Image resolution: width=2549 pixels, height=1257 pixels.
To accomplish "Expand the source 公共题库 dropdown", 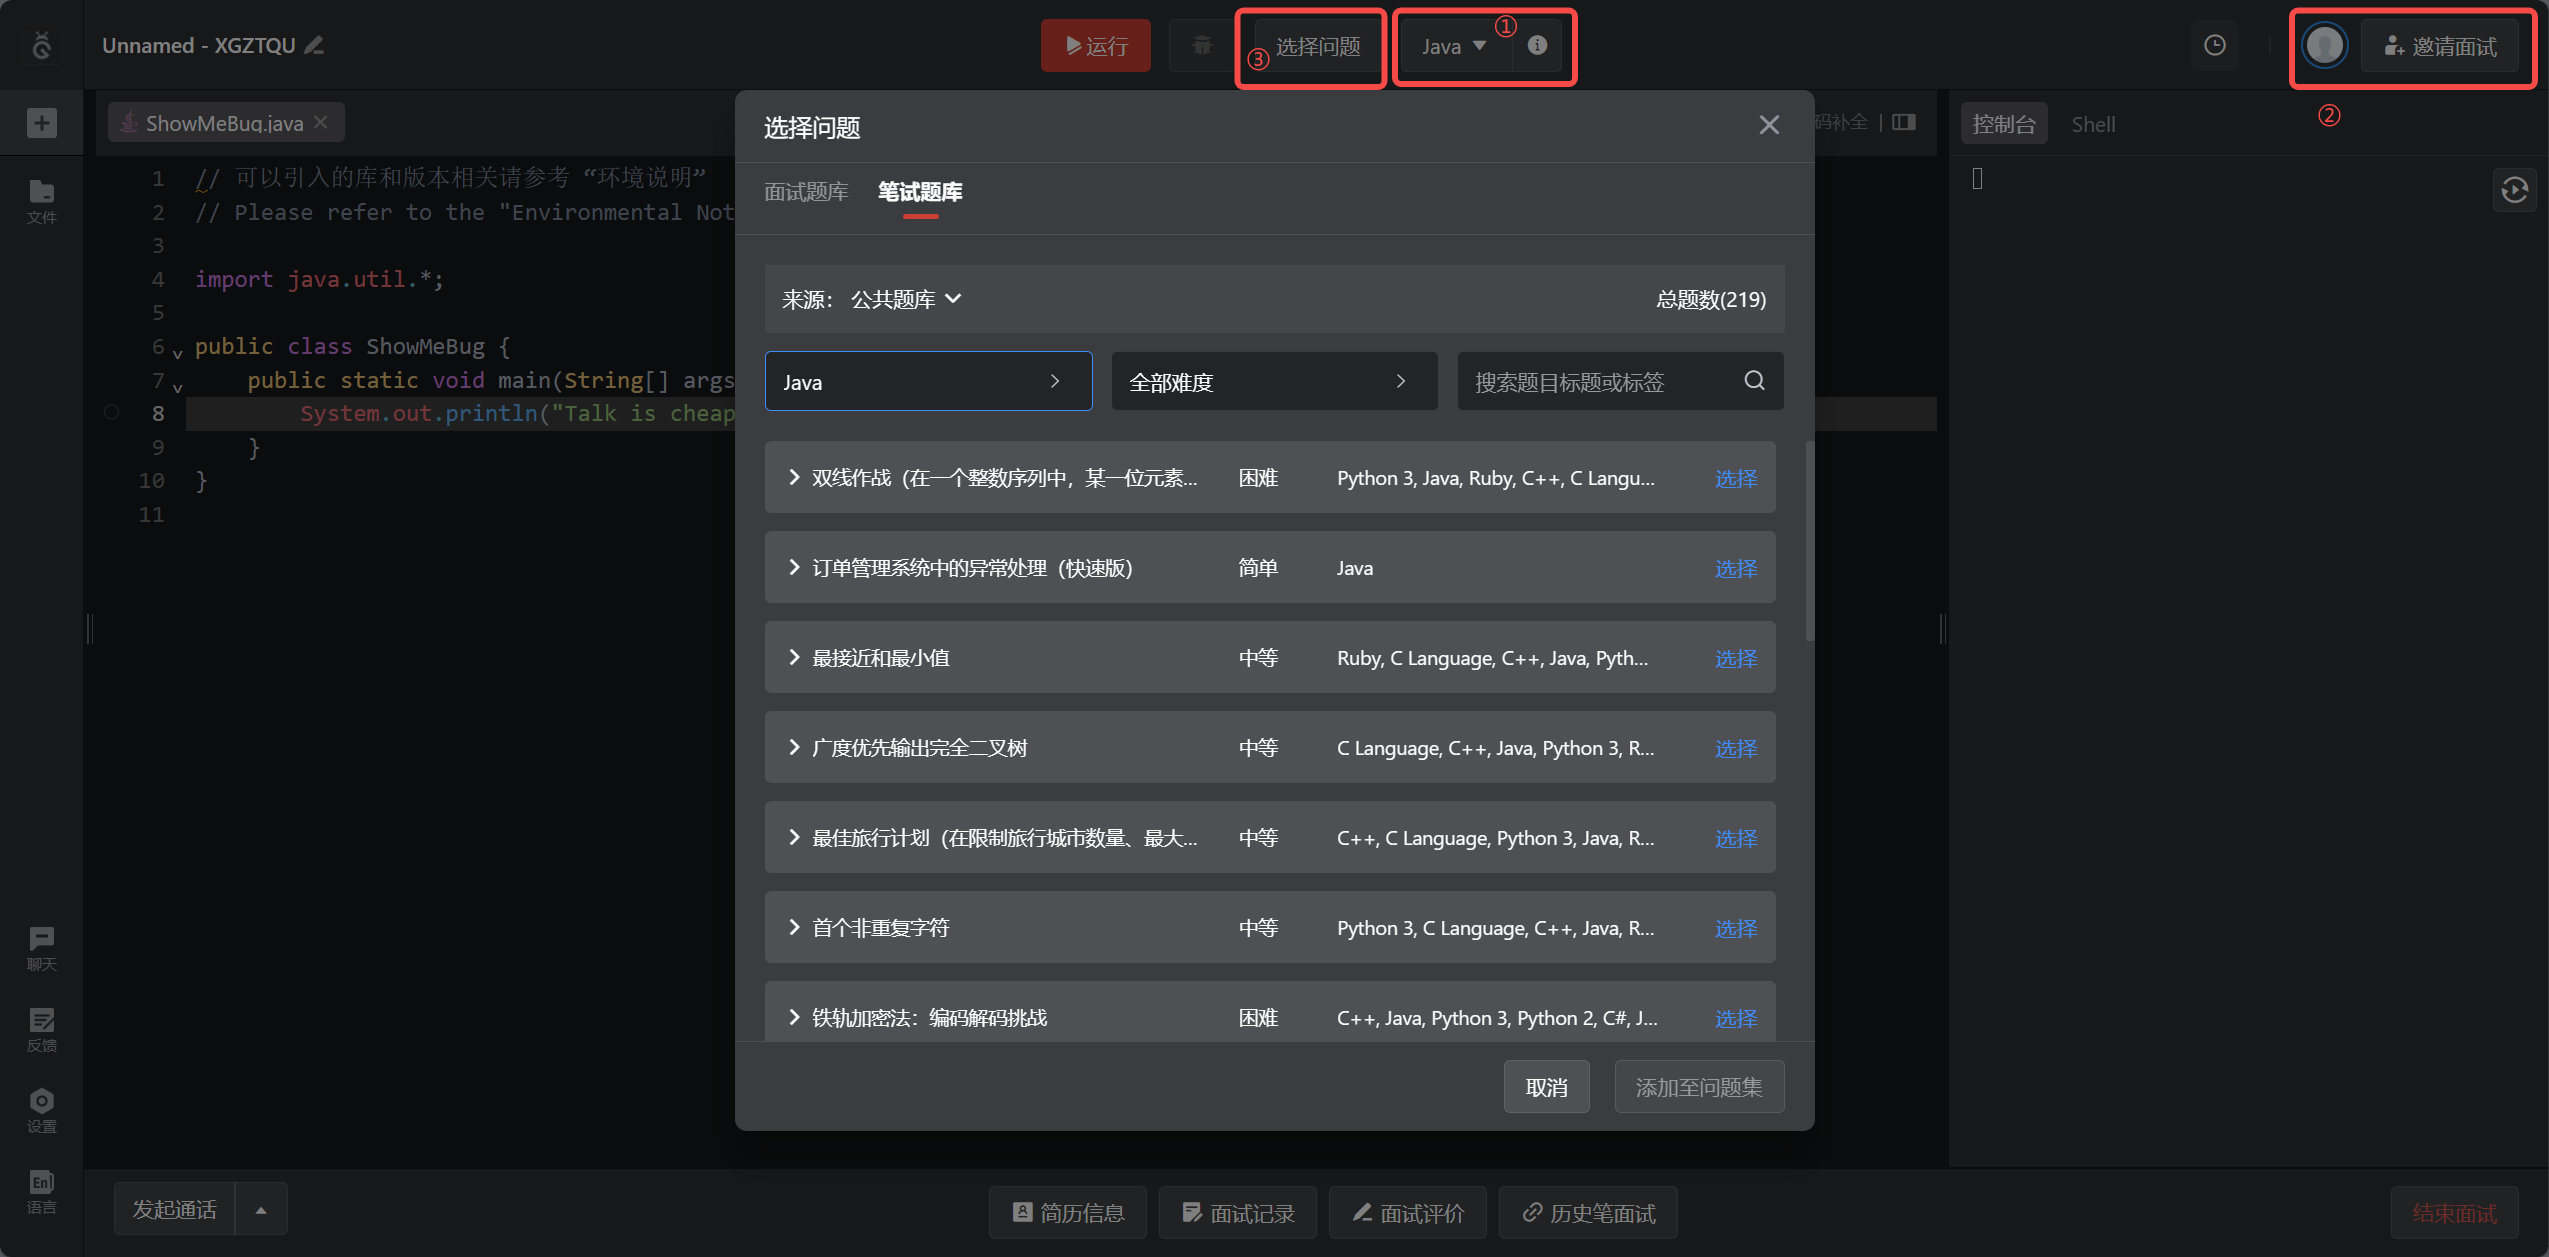I will pos(906,299).
